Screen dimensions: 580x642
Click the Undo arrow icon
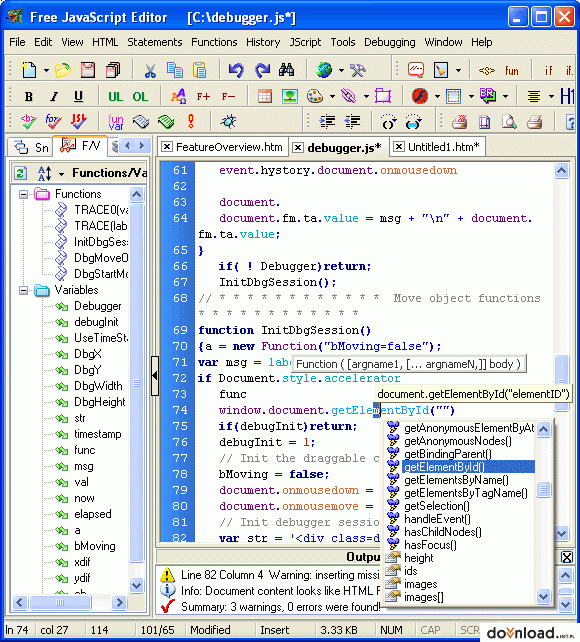pos(235,70)
